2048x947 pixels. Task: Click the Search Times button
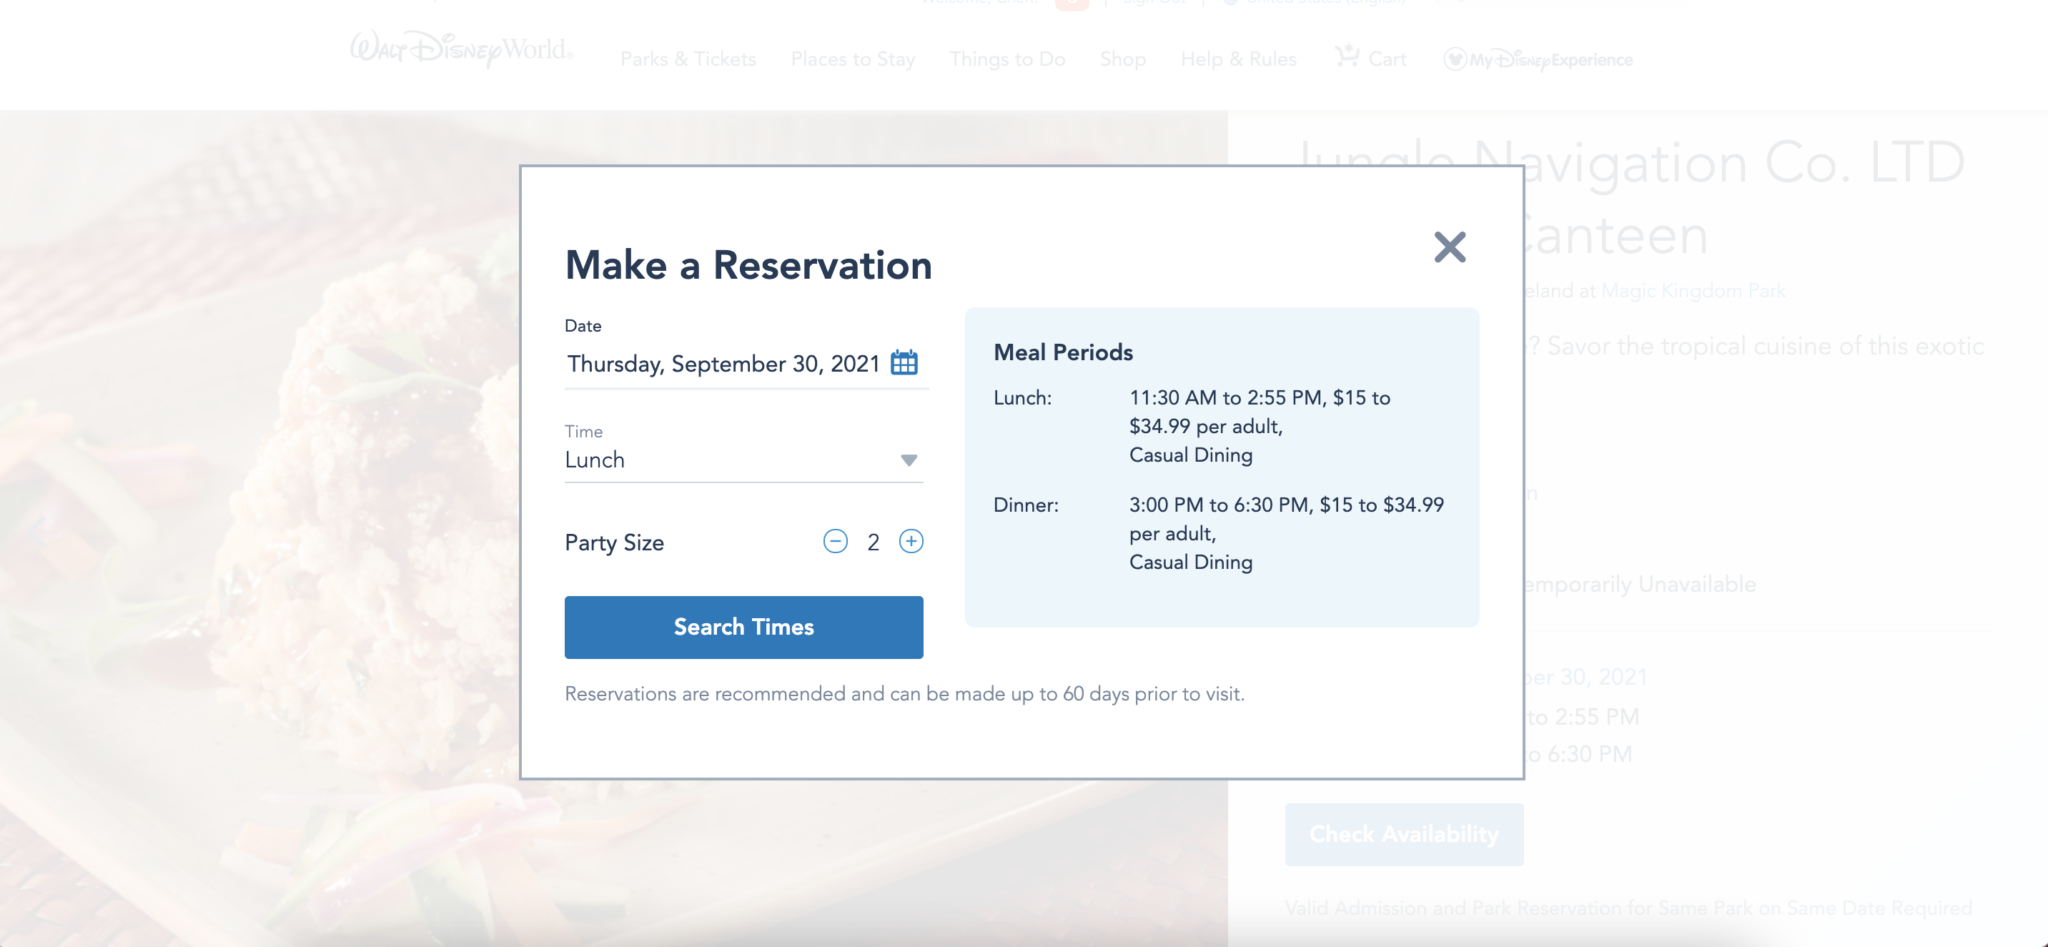(743, 627)
